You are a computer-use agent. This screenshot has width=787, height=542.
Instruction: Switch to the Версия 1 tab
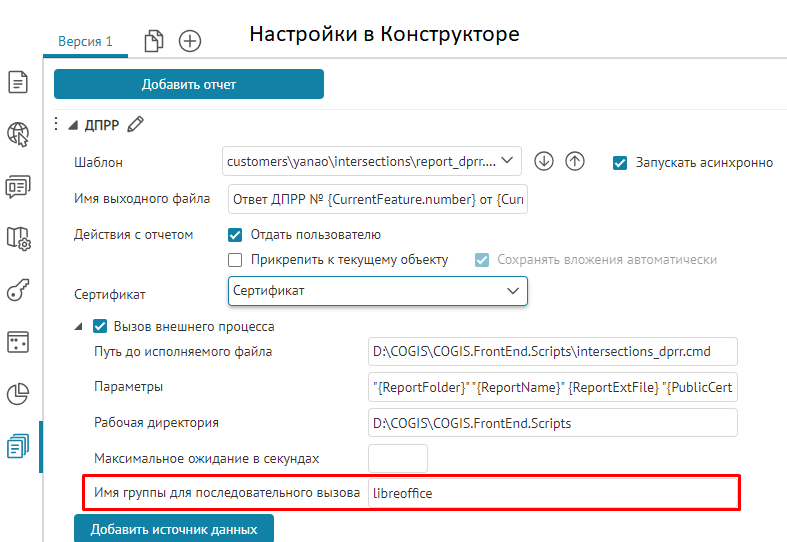[85, 42]
